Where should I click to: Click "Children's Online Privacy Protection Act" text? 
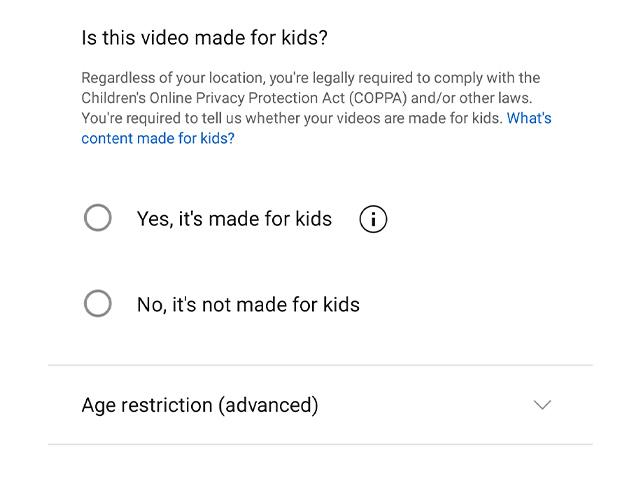tap(213, 98)
